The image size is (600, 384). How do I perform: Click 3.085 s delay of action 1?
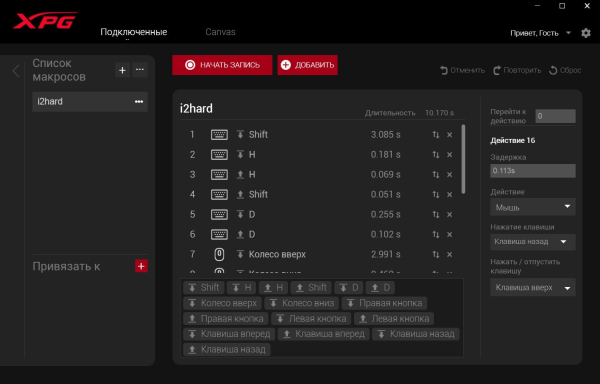(386, 135)
